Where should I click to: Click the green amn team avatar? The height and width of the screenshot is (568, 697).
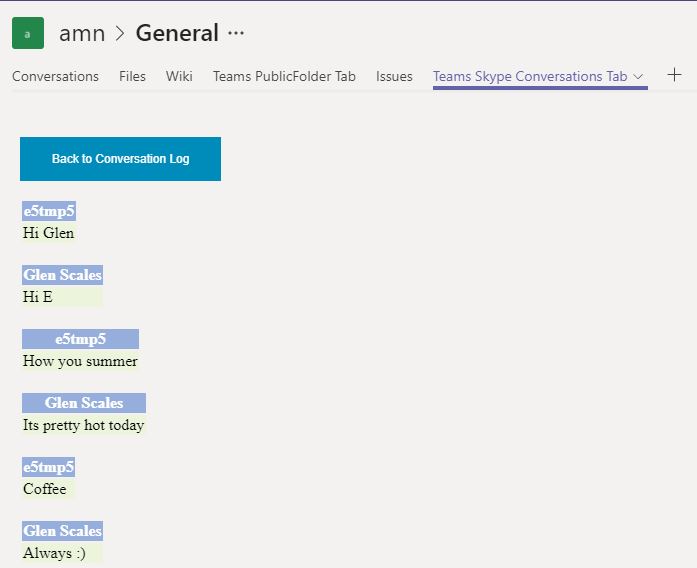click(28, 33)
